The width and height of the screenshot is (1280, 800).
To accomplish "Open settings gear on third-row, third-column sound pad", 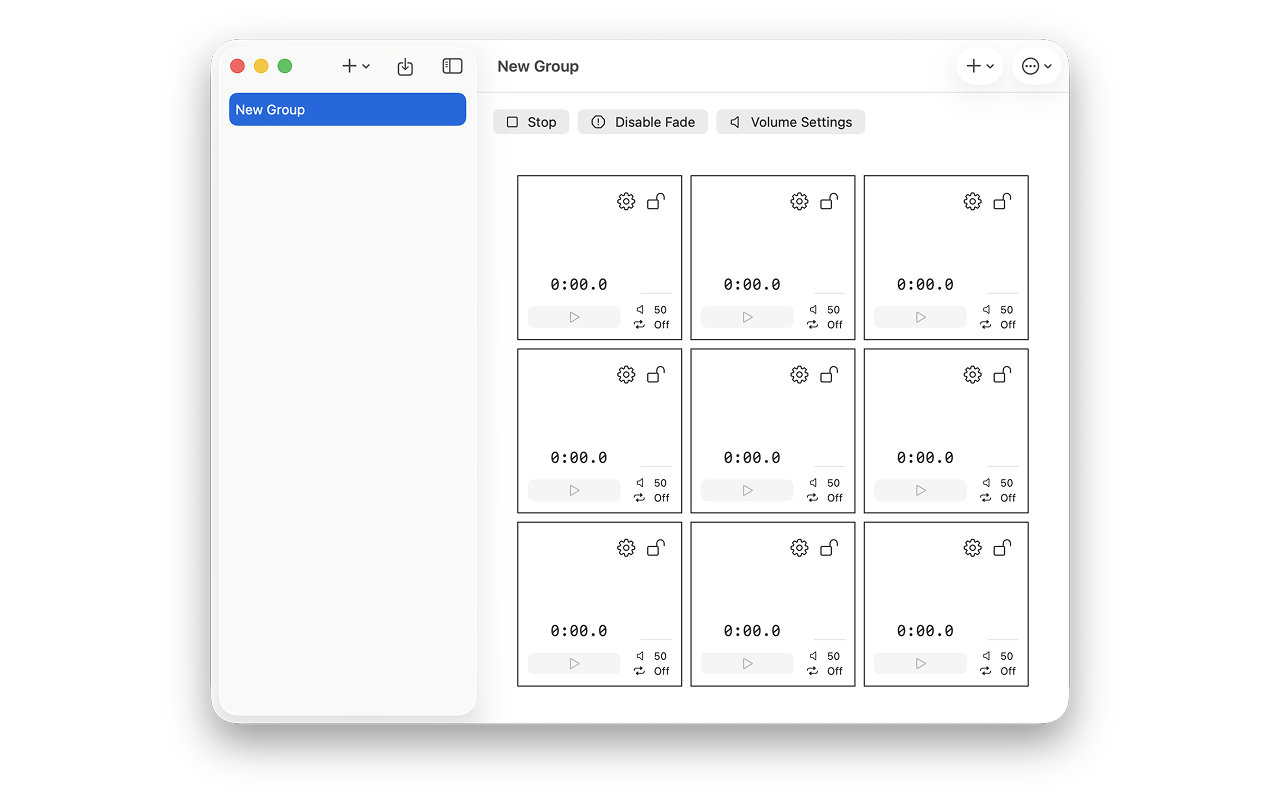I will pyautogui.click(x=972, y=547).
